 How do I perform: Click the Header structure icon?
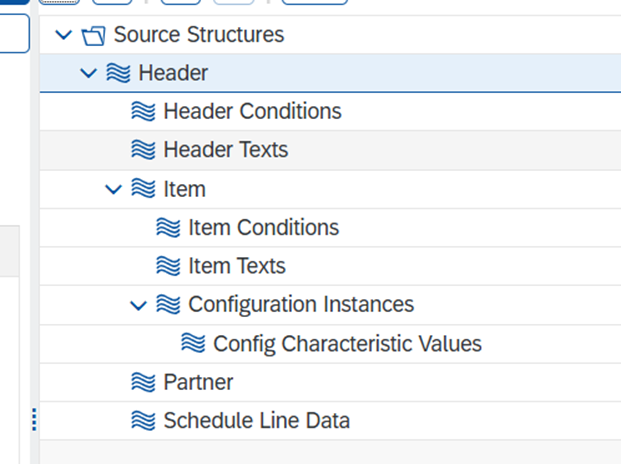pos(118,73)
